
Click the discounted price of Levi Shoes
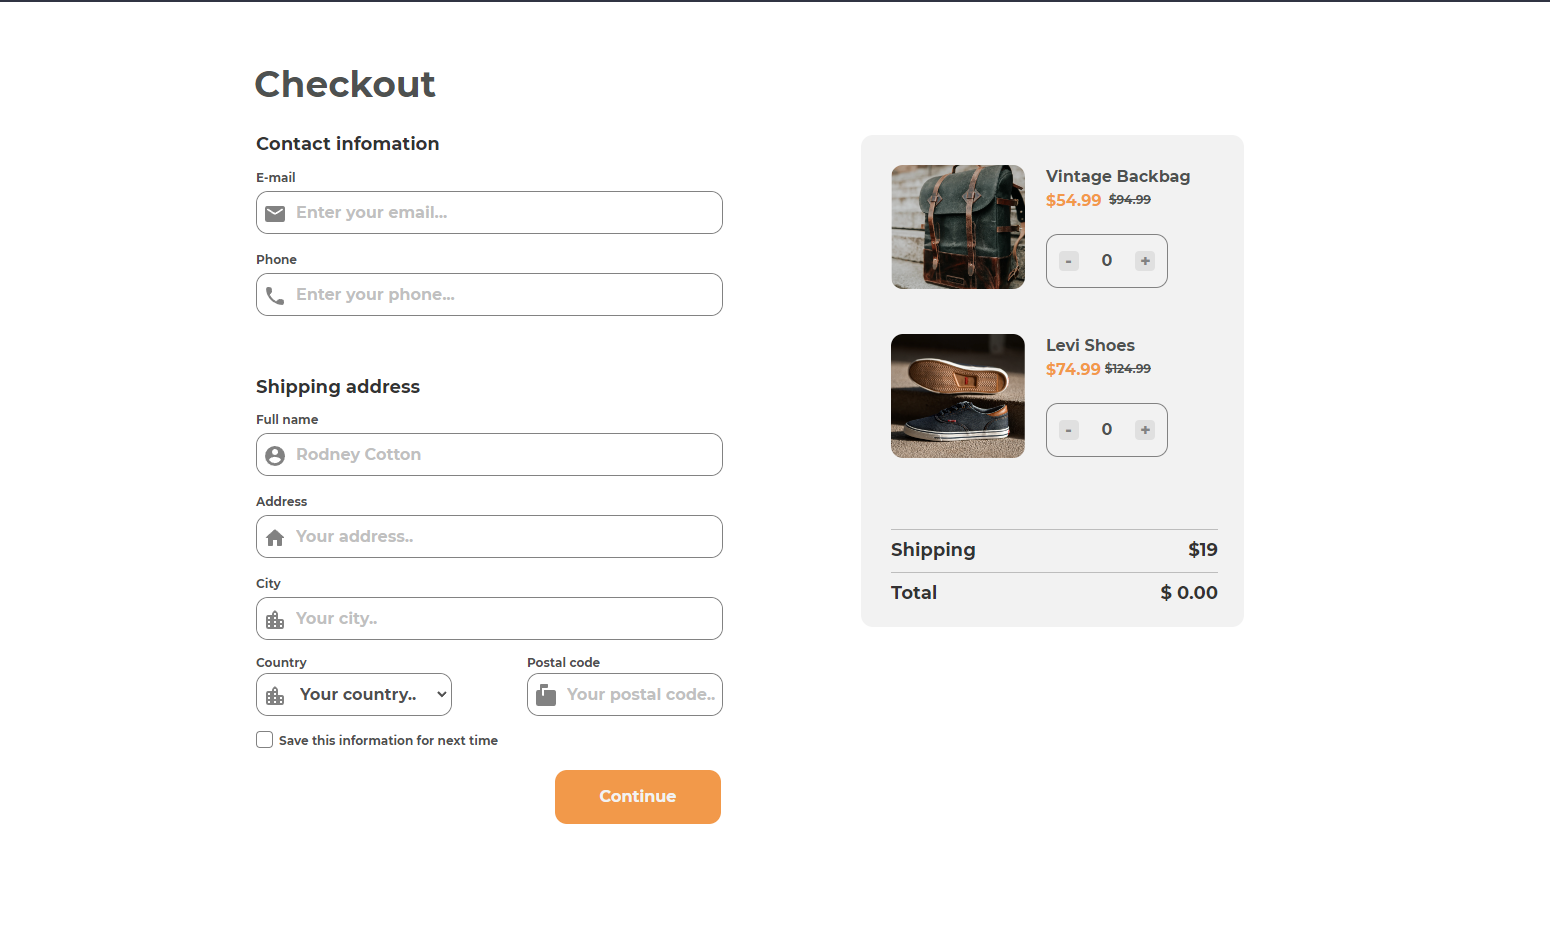click(1073, 369)
